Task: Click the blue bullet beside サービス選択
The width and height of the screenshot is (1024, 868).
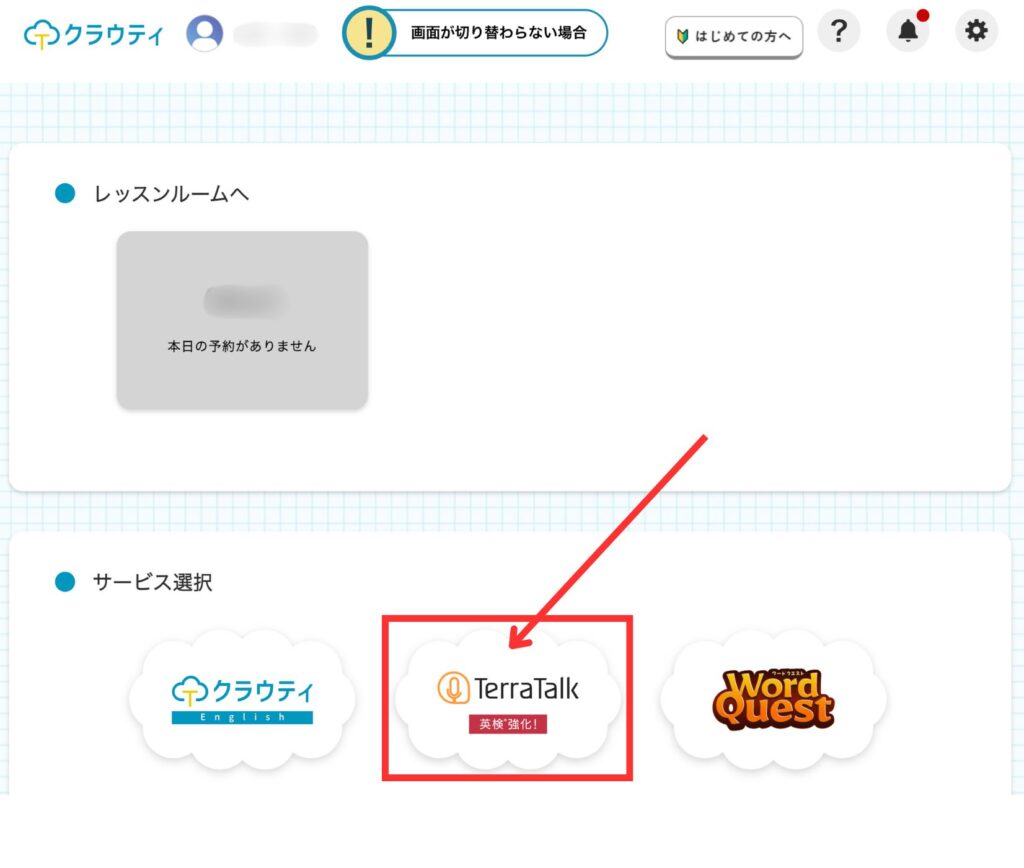Action: click(65, 581)
